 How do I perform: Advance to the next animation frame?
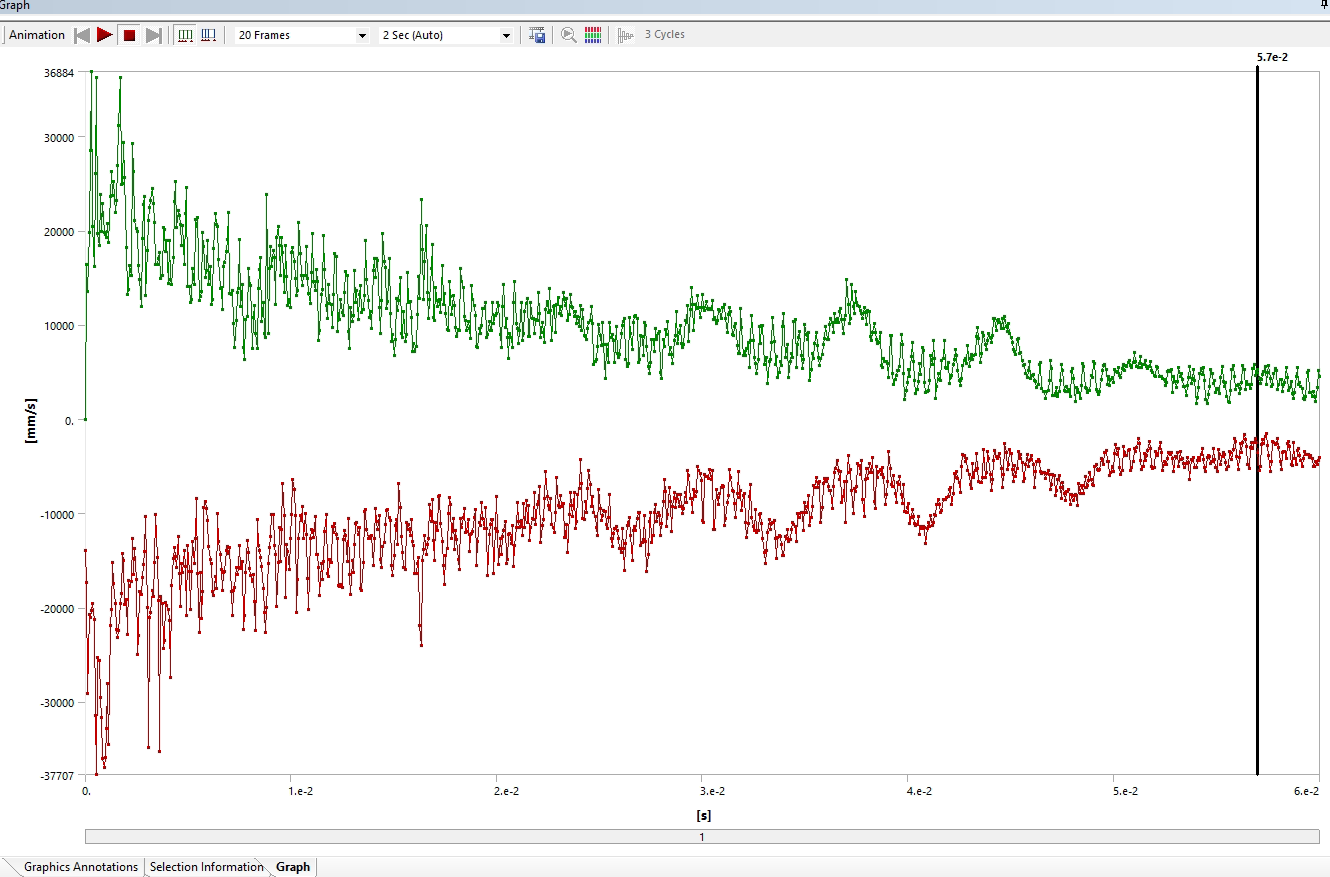(x=153, y=35)
